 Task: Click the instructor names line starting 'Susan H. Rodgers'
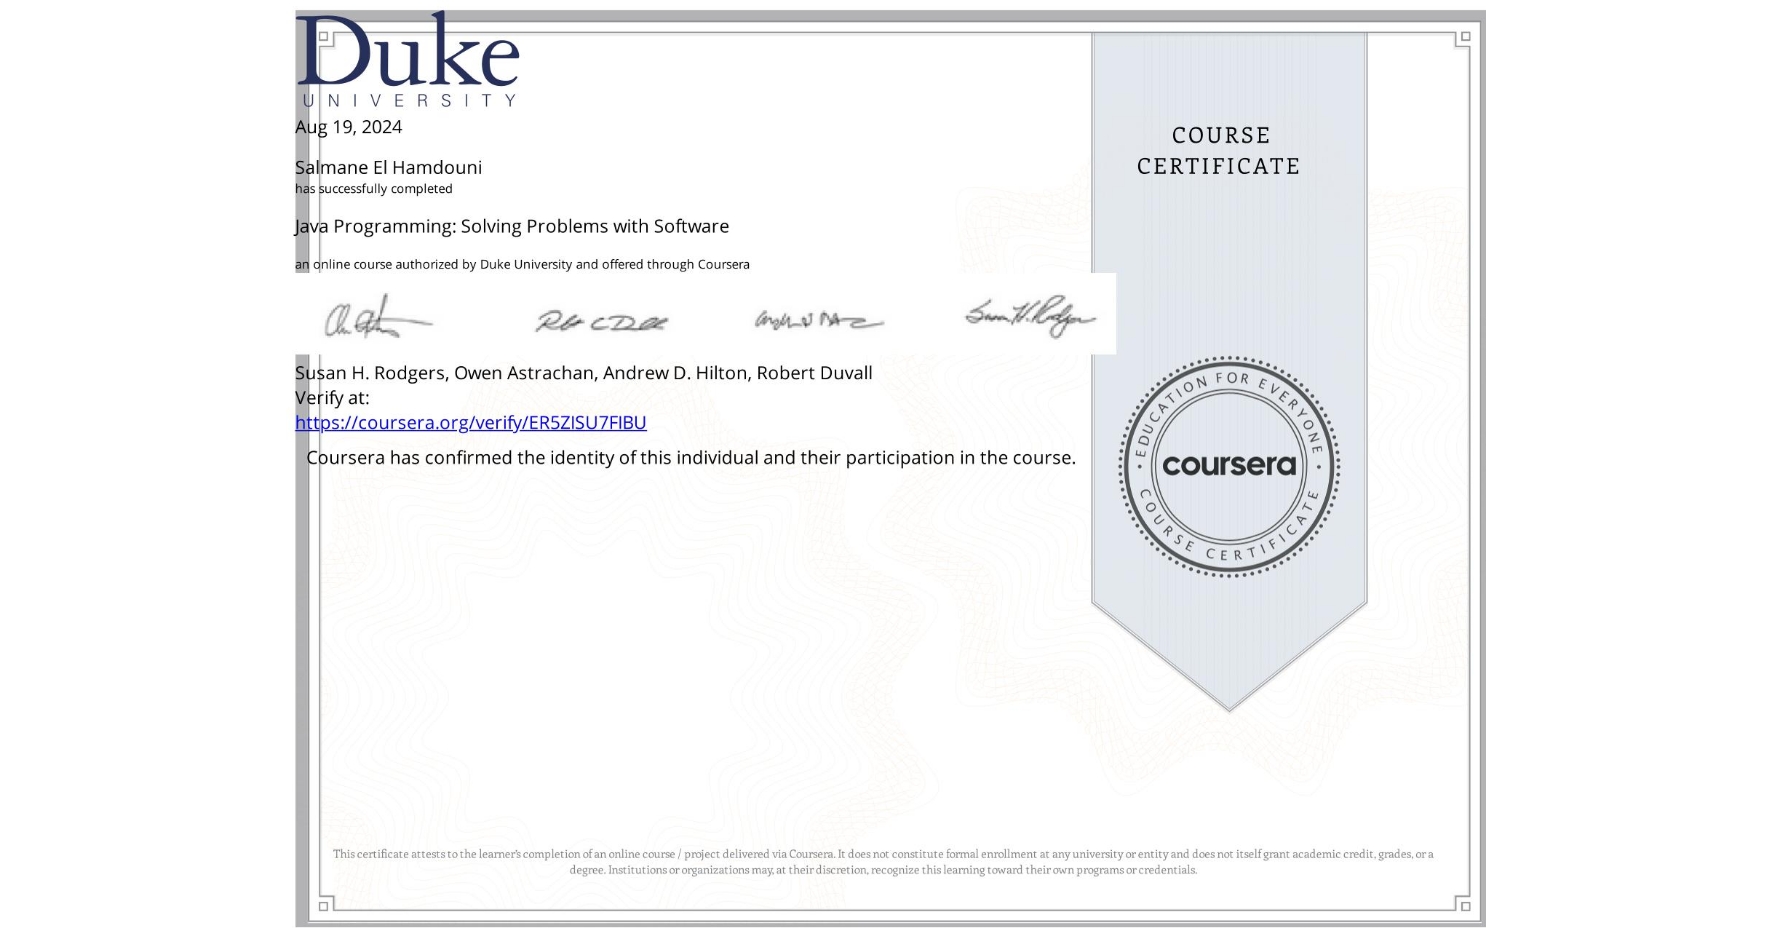[584, 373]
